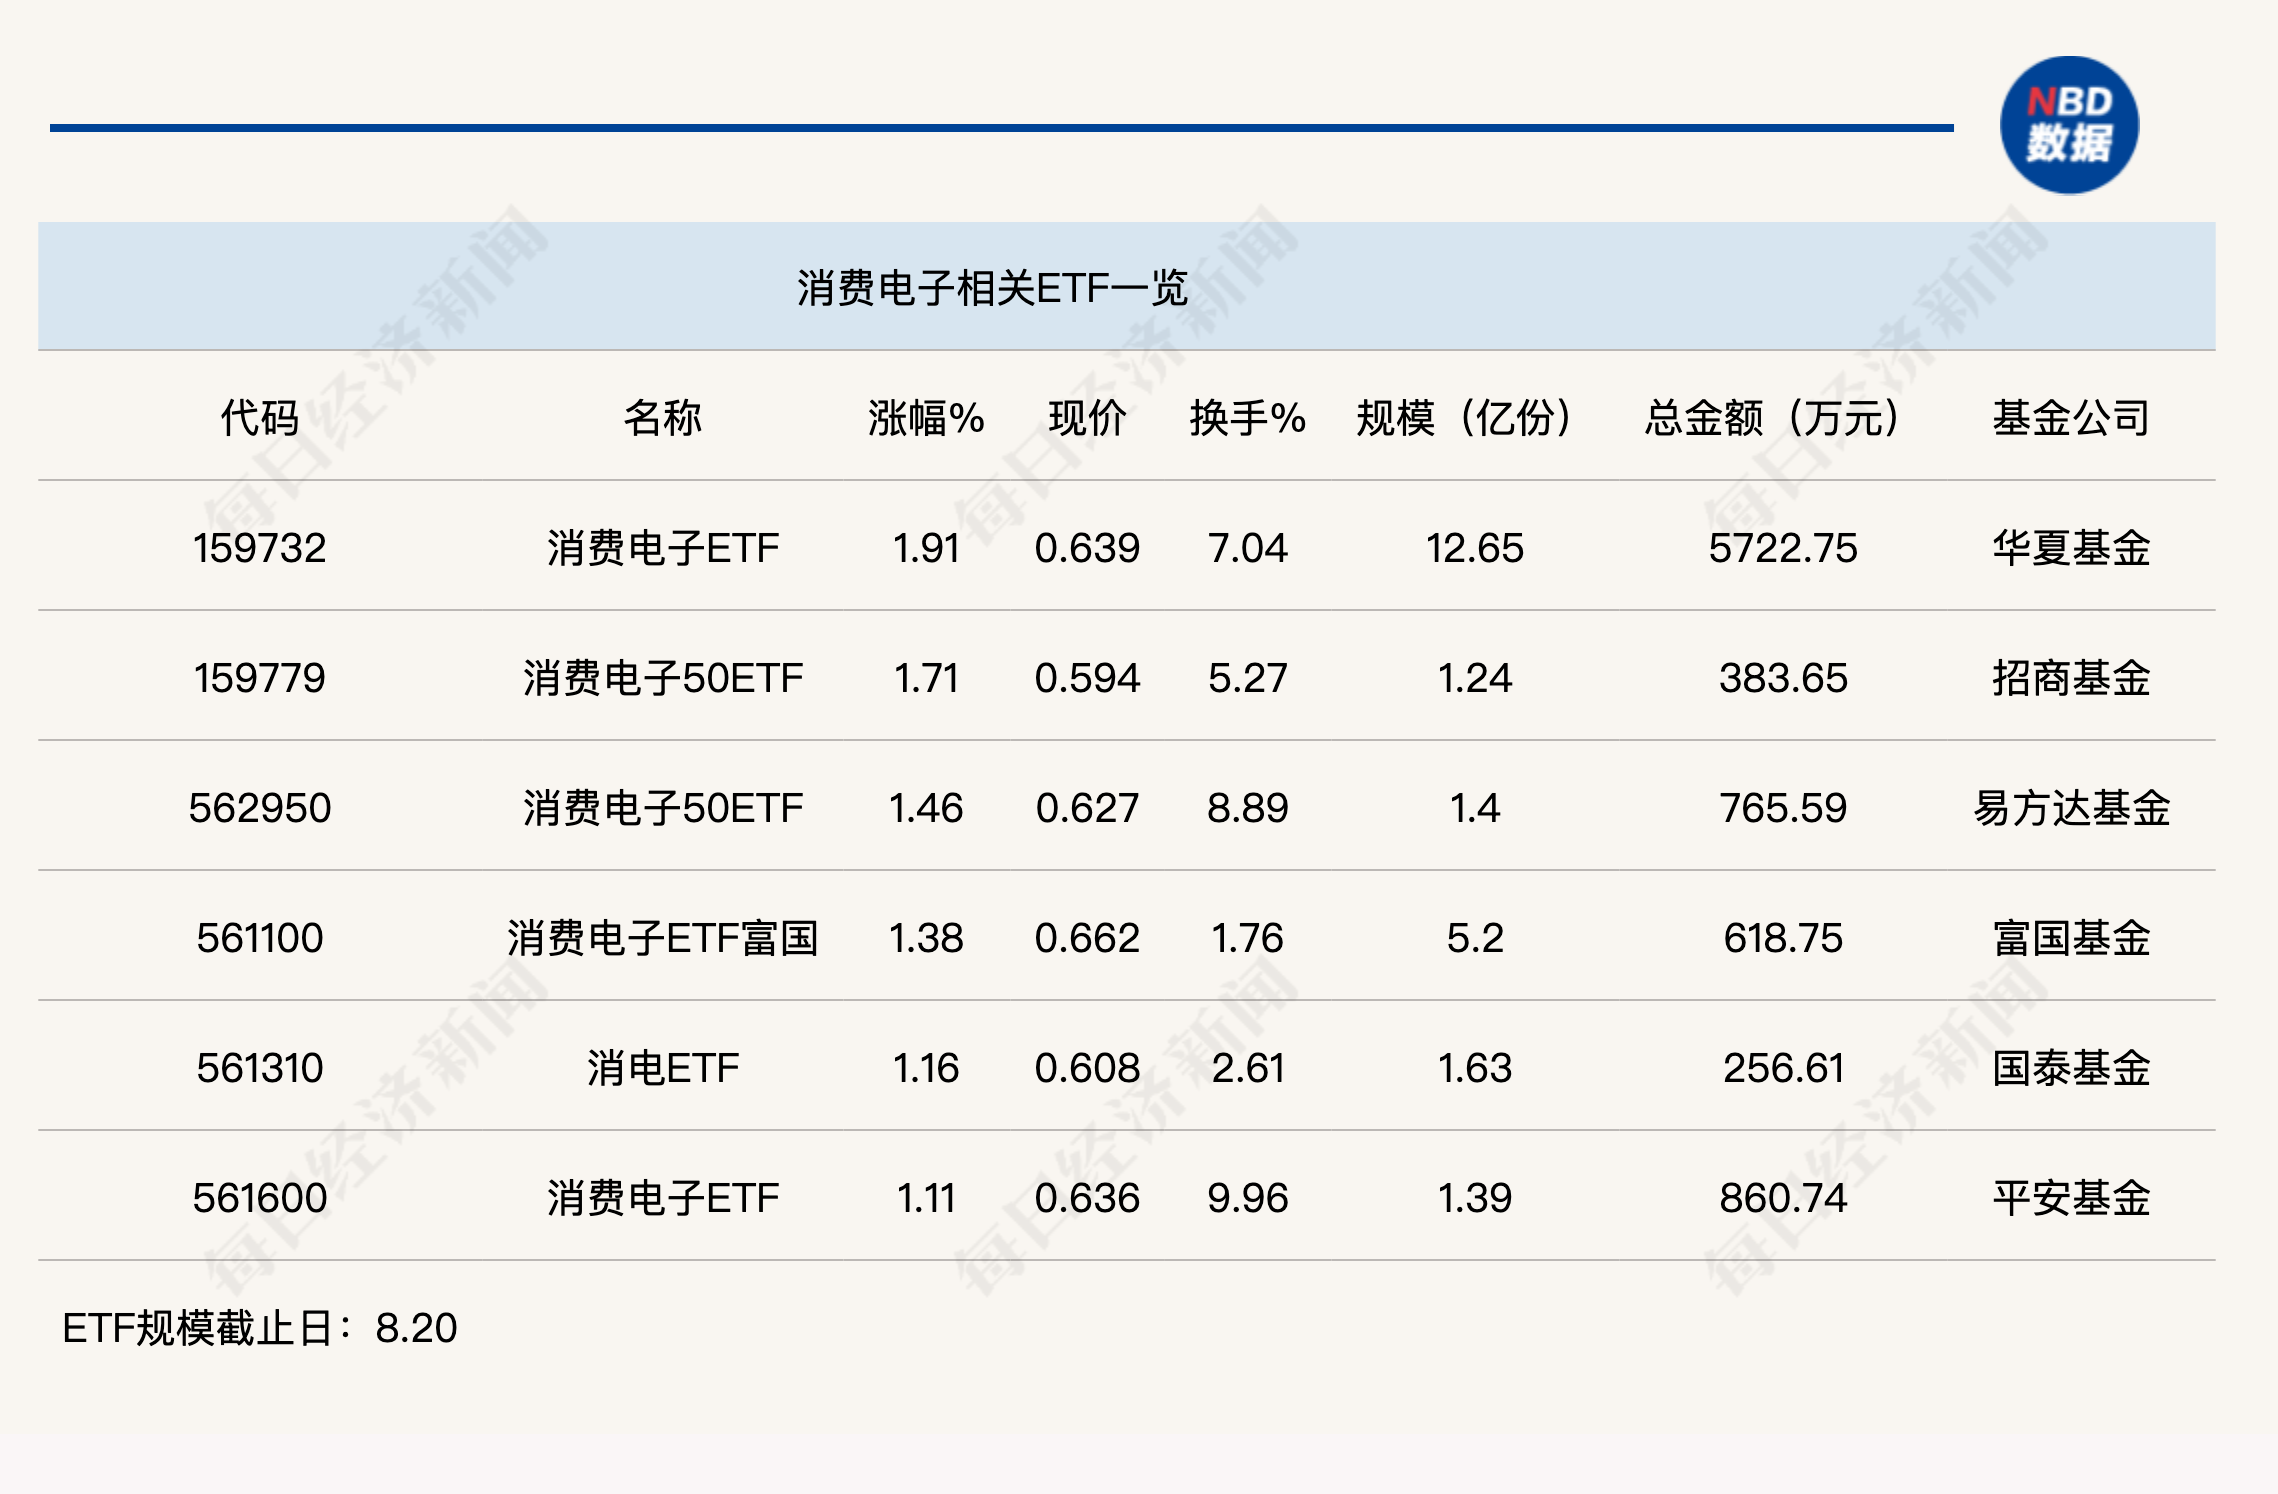2278x1494 pixels.
Task: Click 消费电子50ETF name in row 562950
Action: (x=663, y=808)
